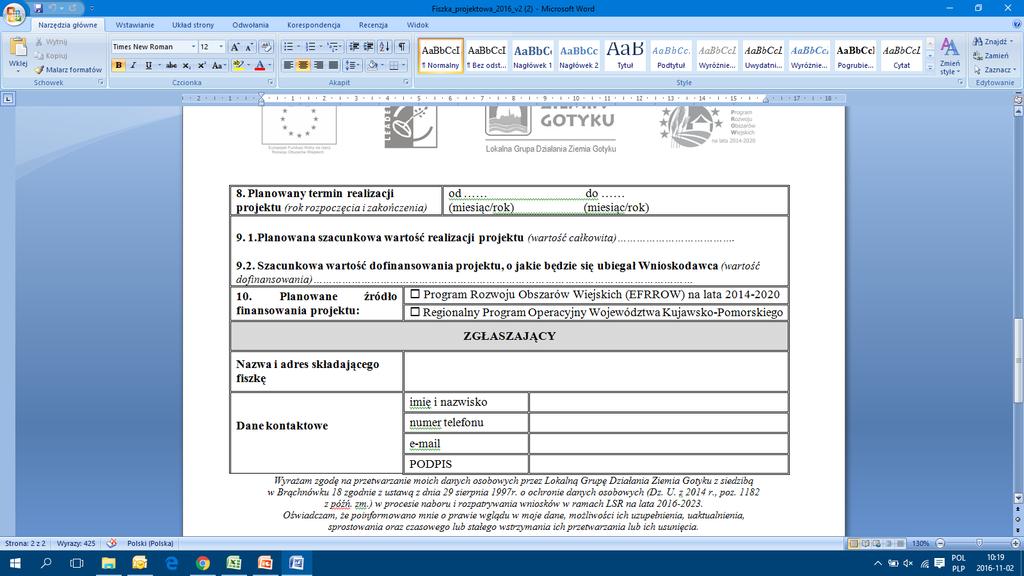The height and width of the screenshot is (576, 1024).
Task: Apply the Normalny style
Action: (441, 56)
